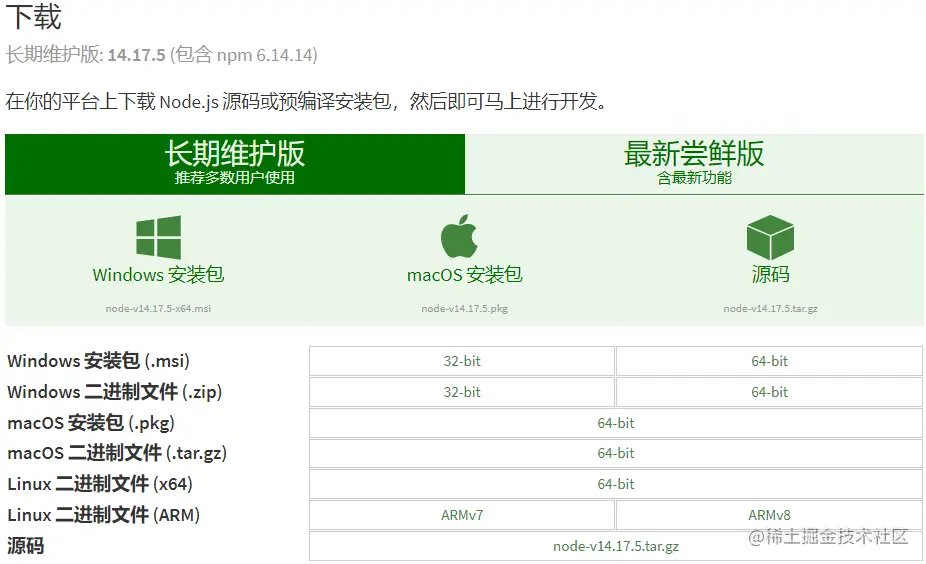Click node-v14.17.5.tar.gz in the 源码 table row
The image size is (926, 564).
point(616,546)
